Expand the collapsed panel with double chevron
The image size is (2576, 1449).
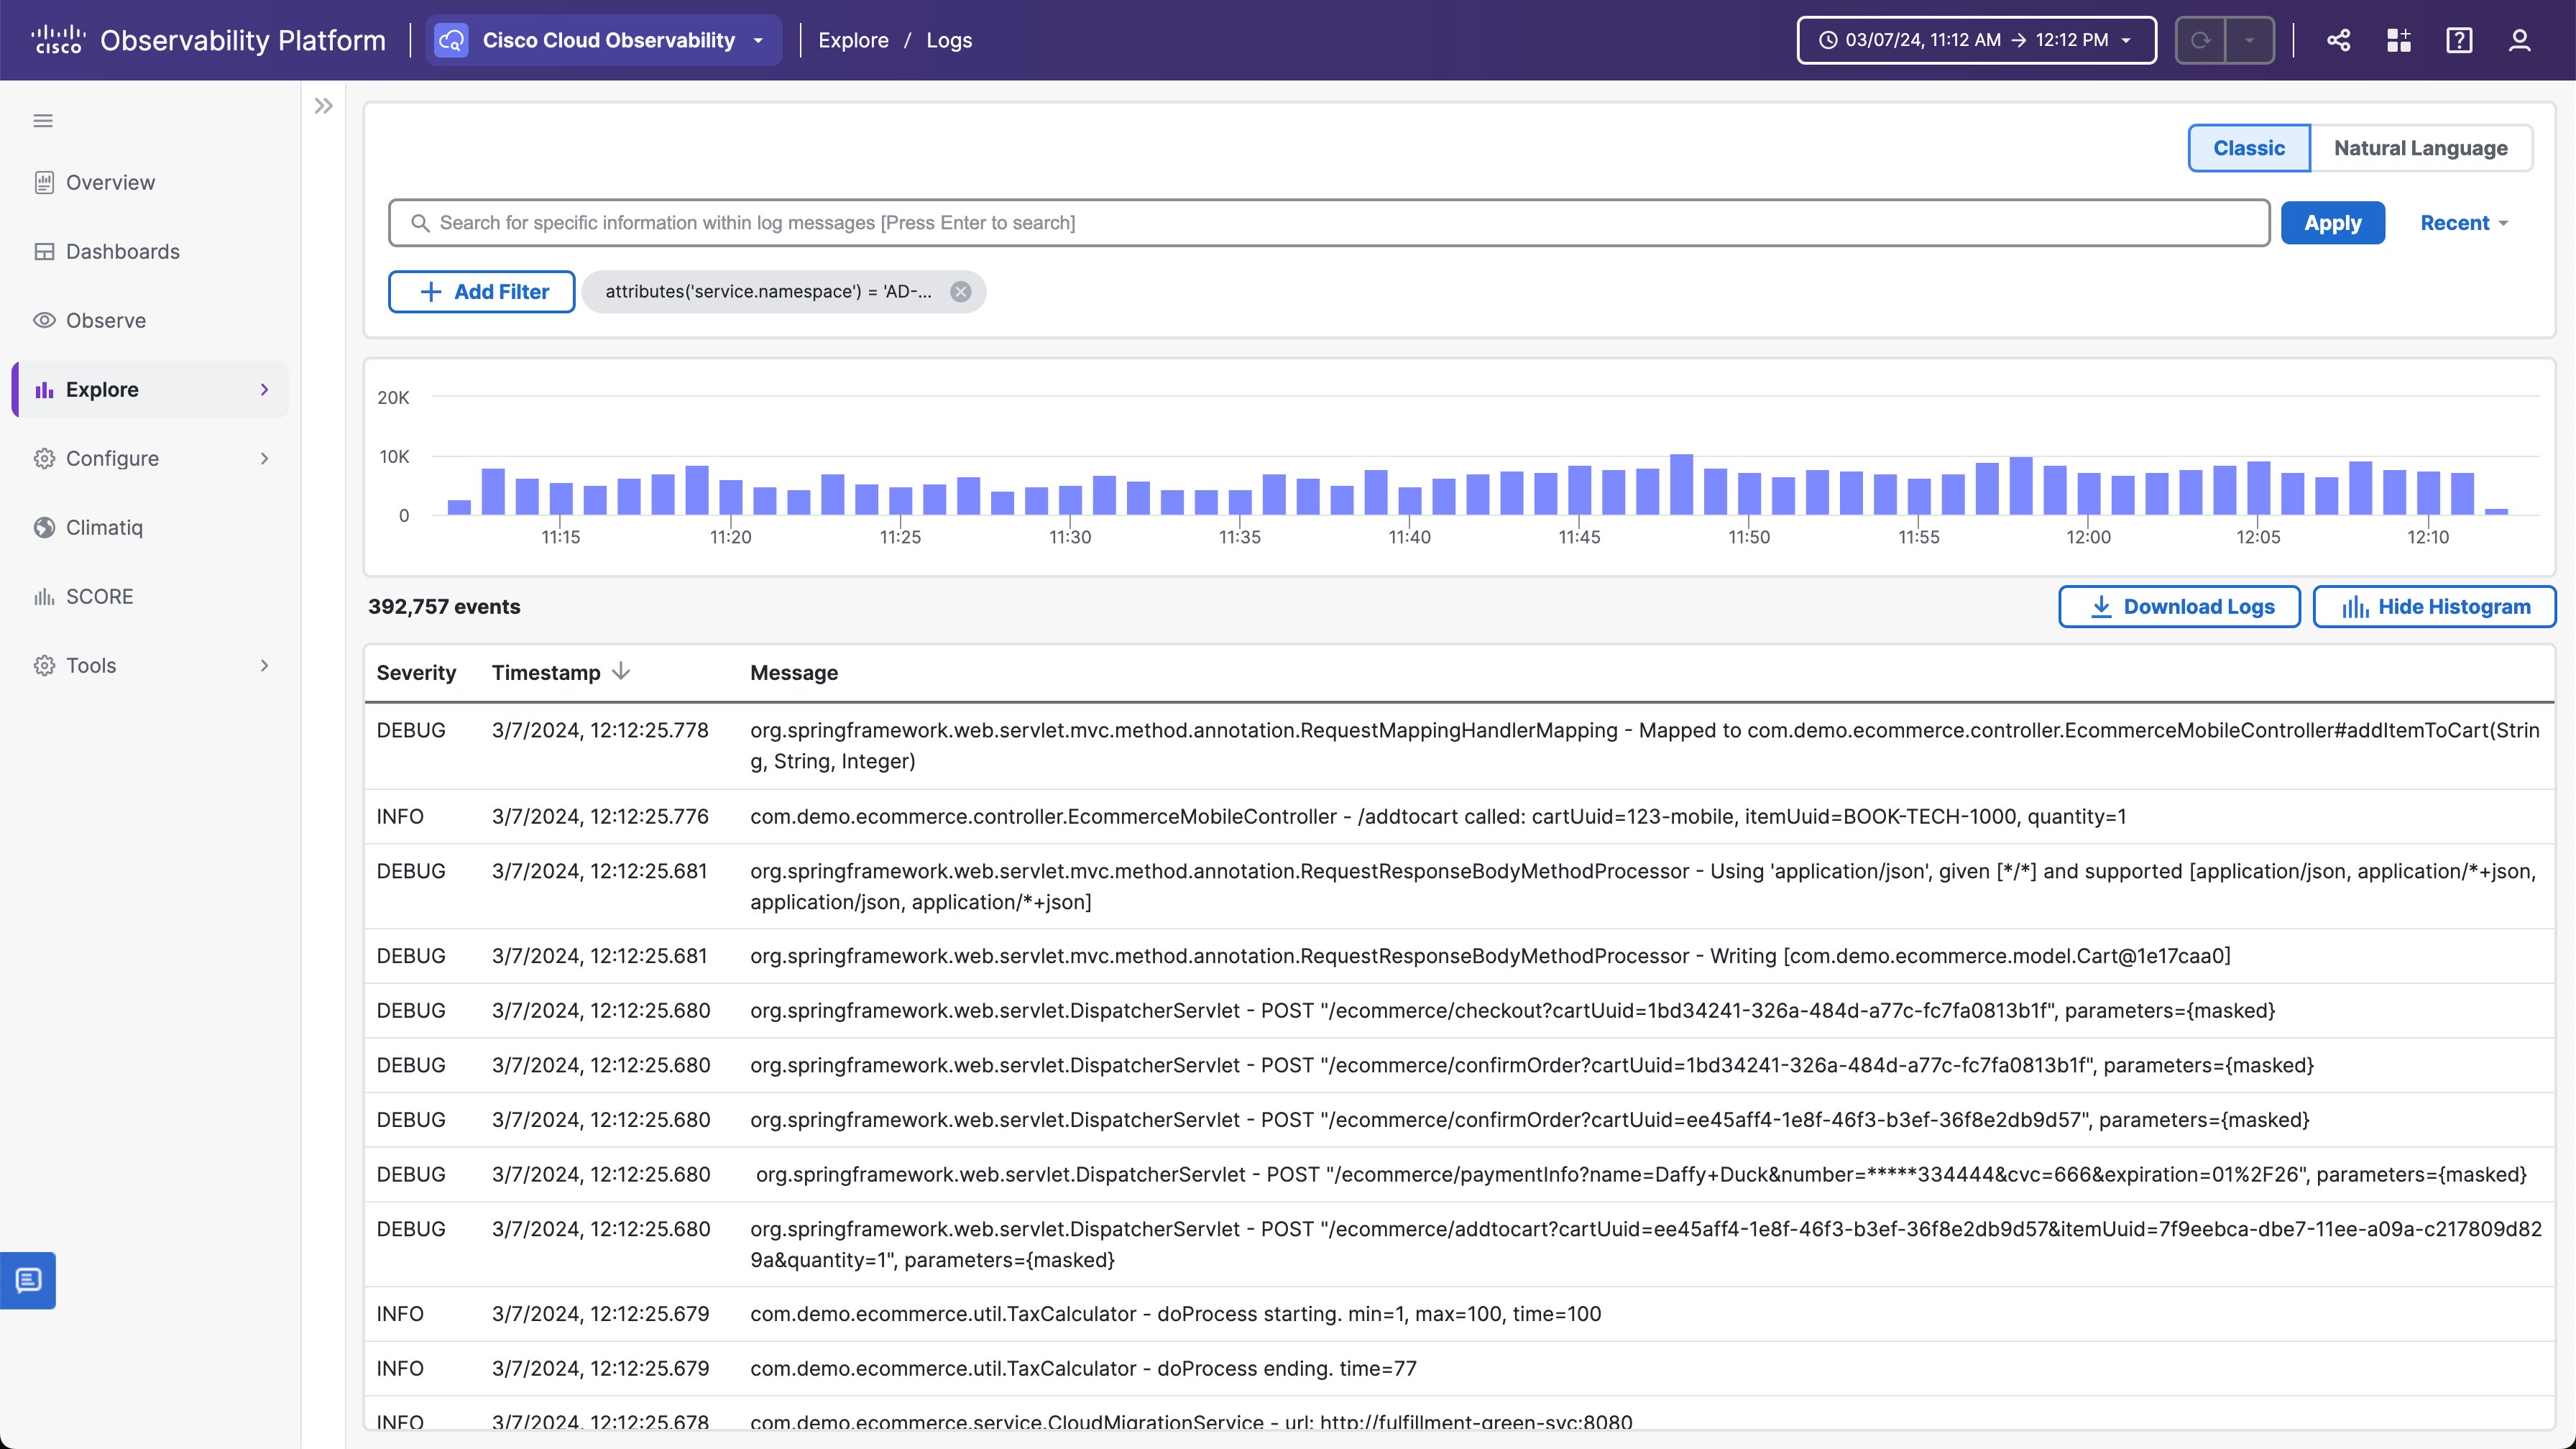(323, 106)
